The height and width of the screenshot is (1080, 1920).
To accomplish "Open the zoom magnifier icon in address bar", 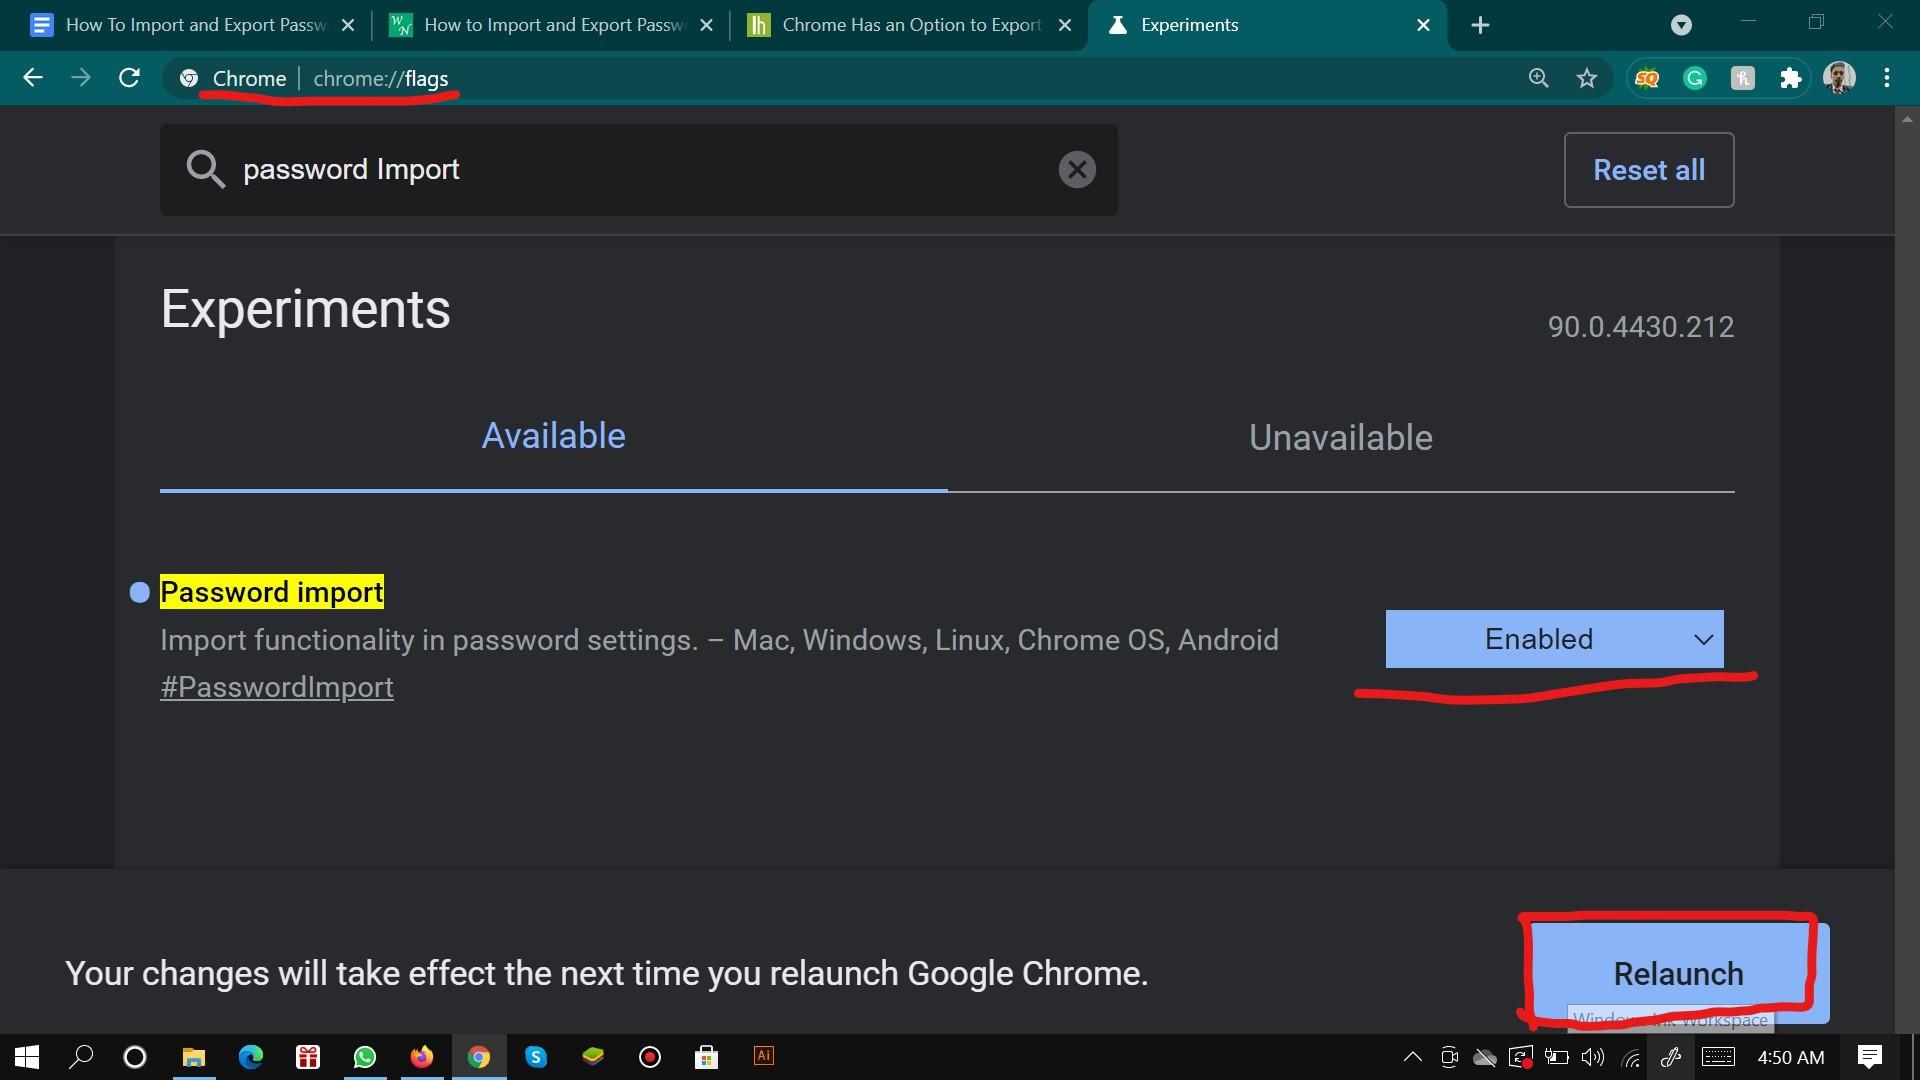I will click(x=1538, y=78).
